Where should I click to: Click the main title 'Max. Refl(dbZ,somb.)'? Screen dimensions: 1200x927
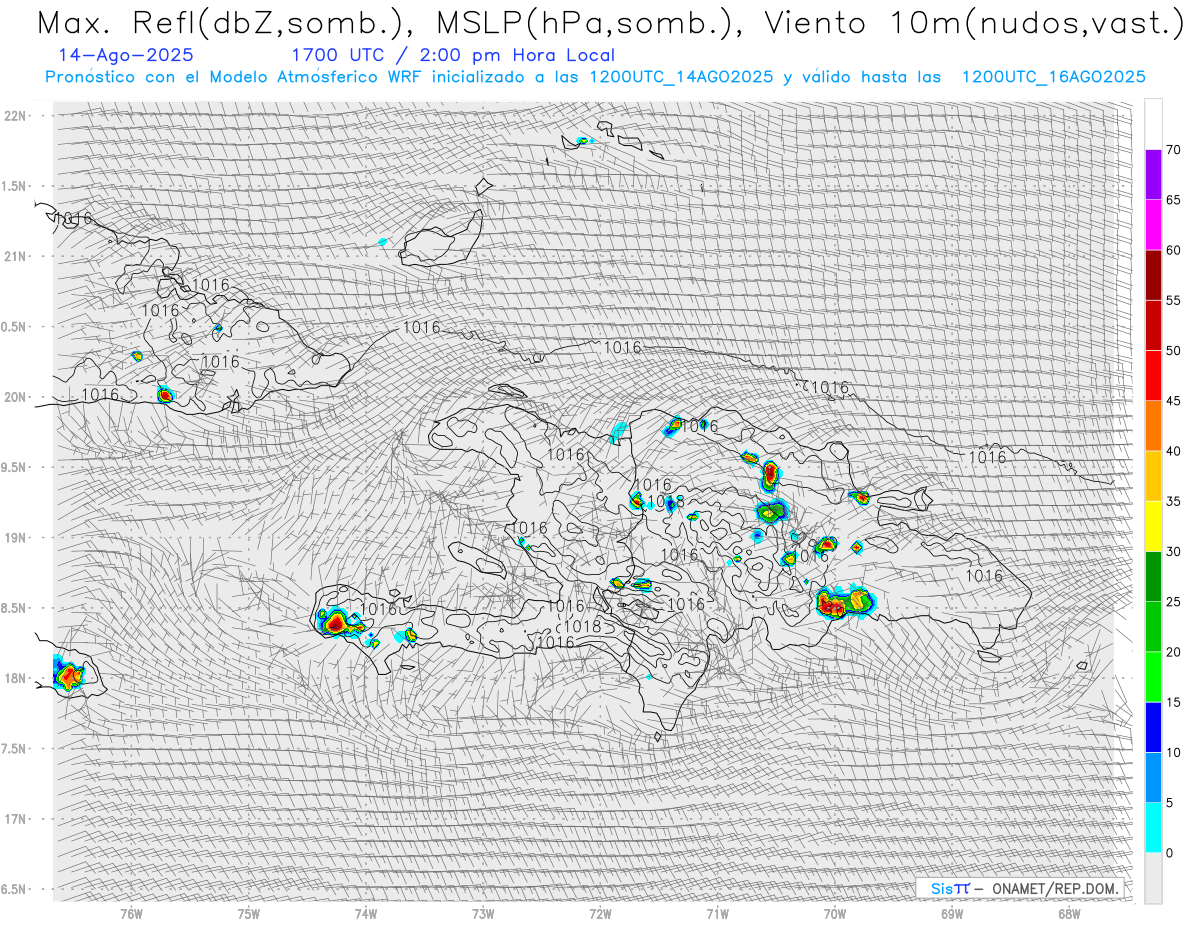[x=225, y=23]
